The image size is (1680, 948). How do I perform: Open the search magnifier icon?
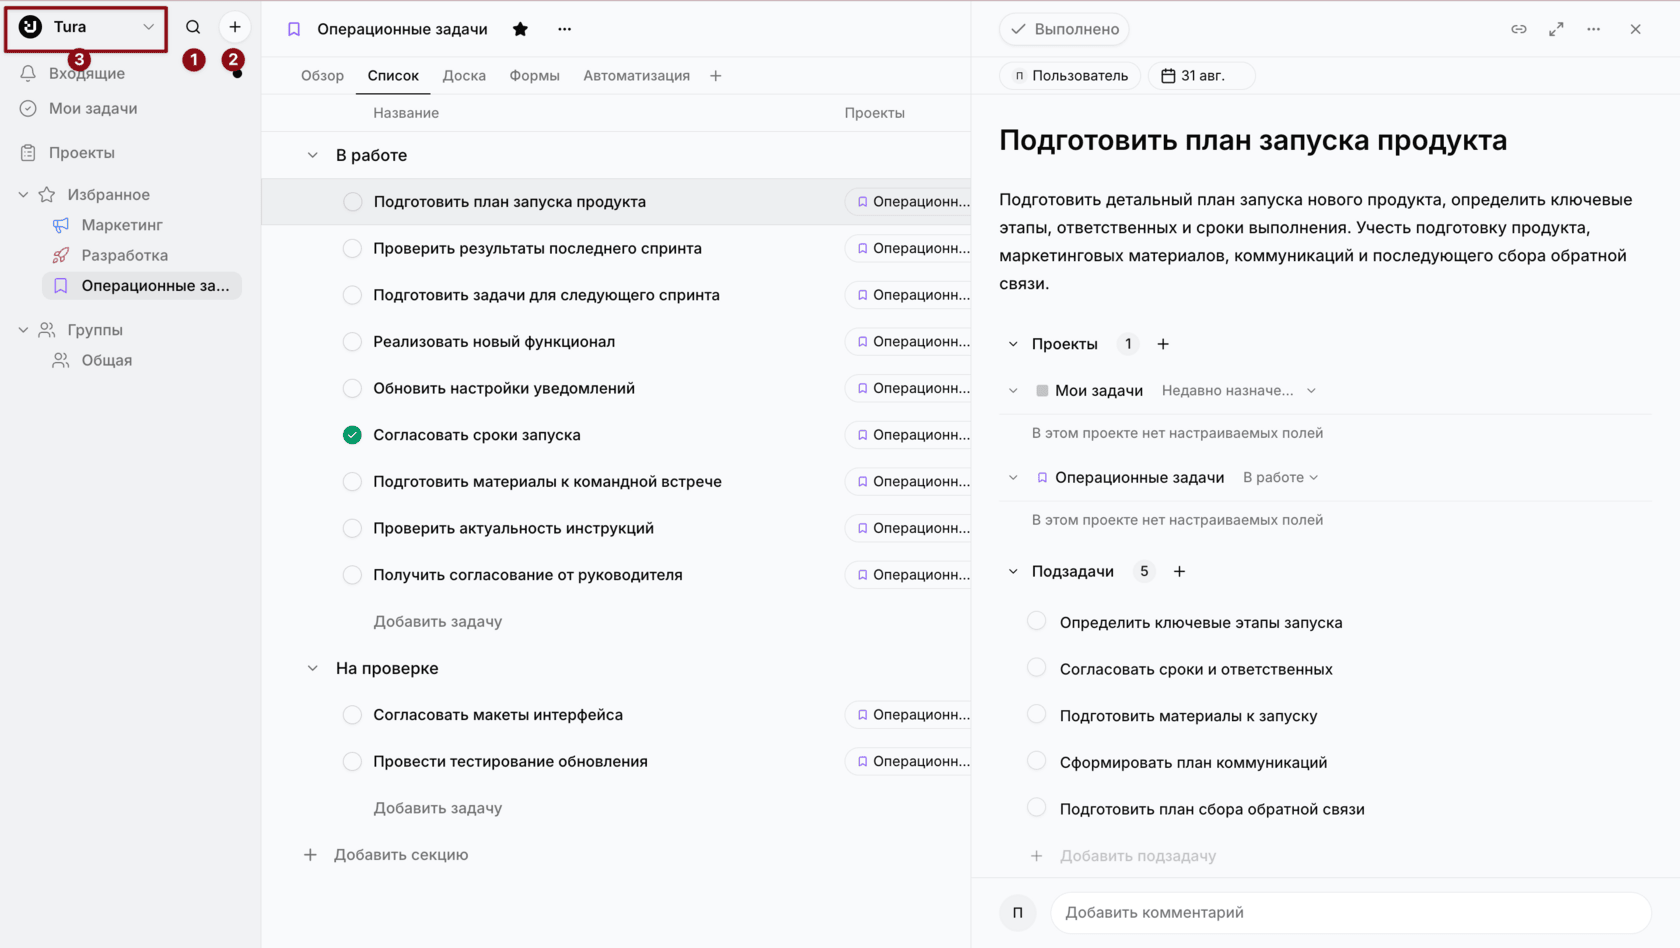[x=193, y=27]
